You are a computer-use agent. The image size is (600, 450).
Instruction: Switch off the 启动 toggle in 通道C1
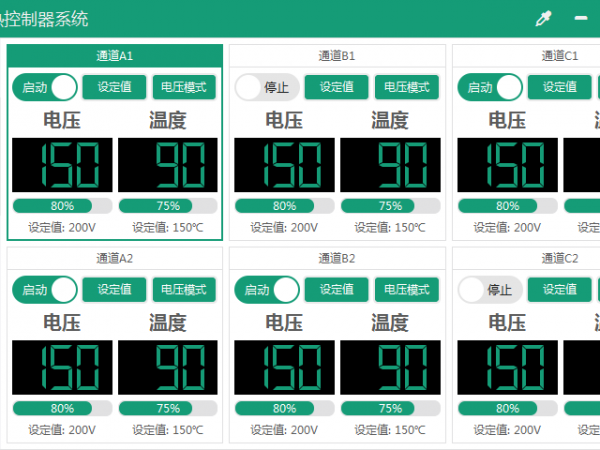tap(490, 87)
